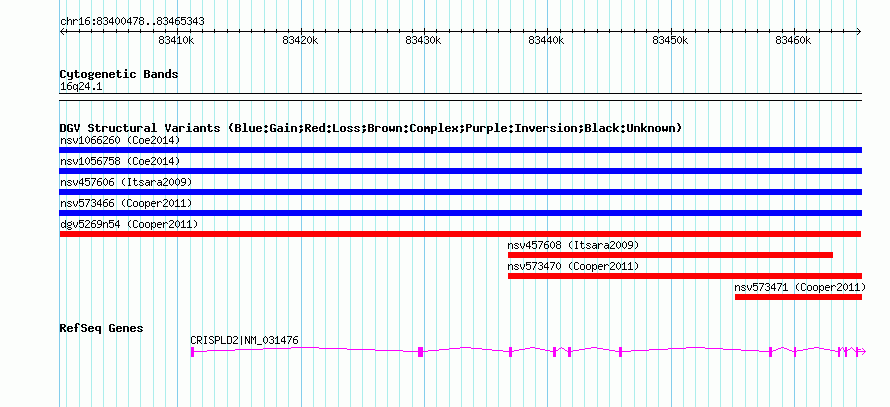890x407 pixels.
Task: Click the blue gain bar under nsv1066260
Action: pos(461,150)
